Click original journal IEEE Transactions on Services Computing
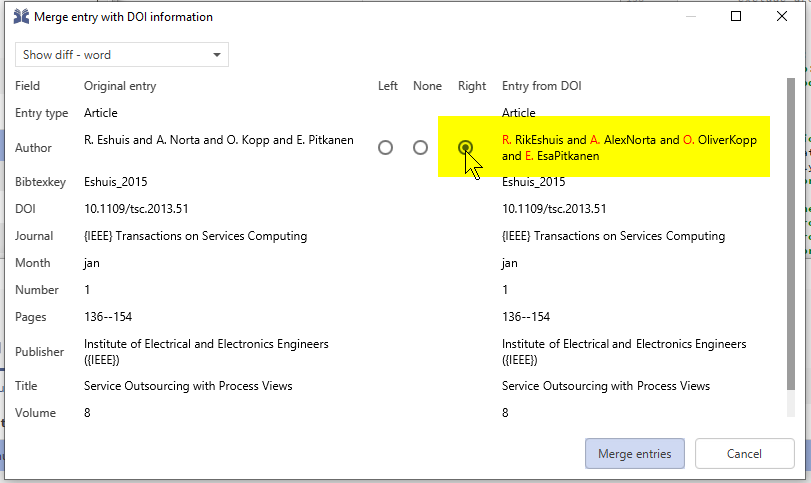 coord(196,236)
